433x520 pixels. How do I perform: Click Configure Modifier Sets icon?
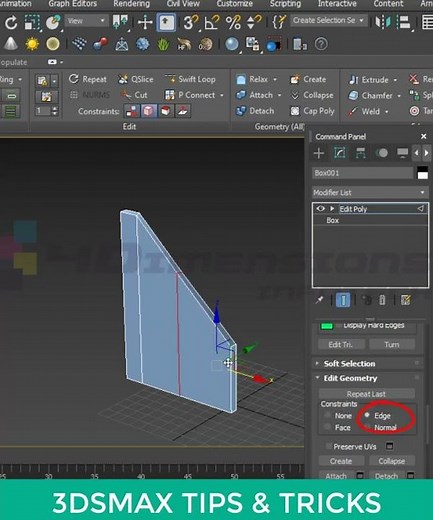(x=406, y=300)
